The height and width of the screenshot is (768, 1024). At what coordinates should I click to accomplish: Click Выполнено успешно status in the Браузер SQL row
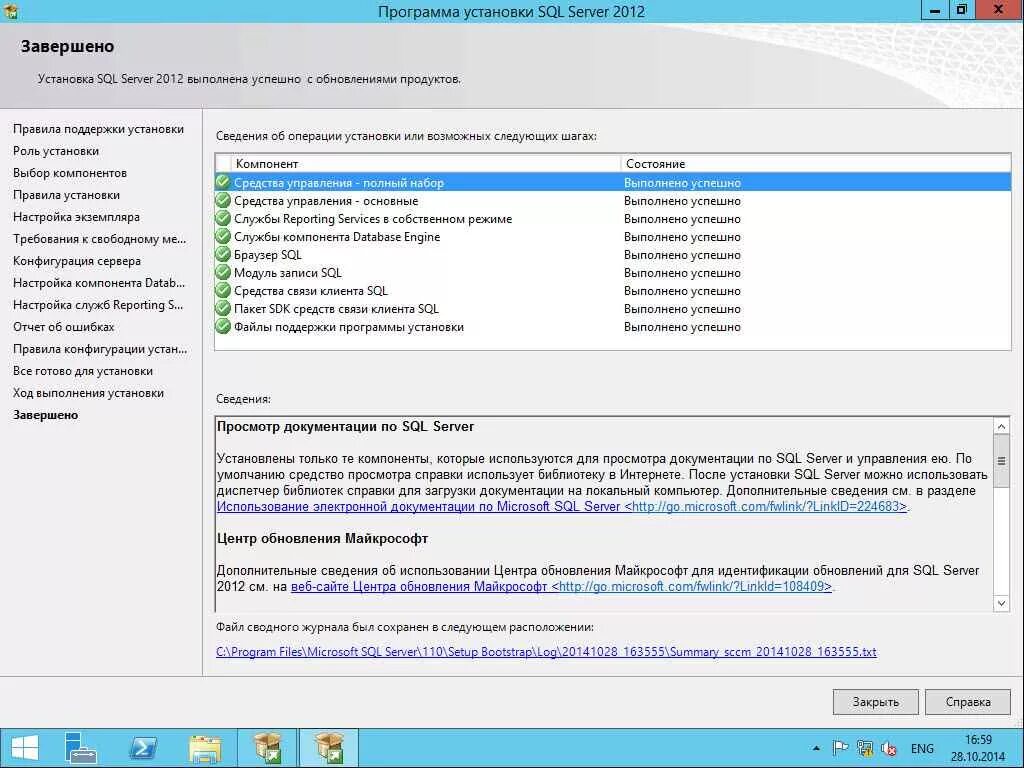pos(682,255)
